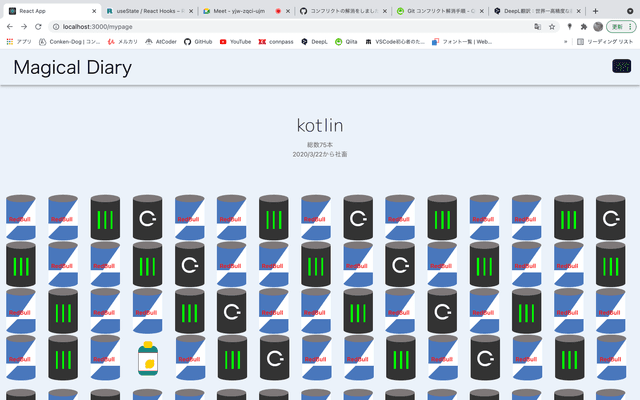Open the Conken-Dog bookmark
This screenshot has height=400, width=640.
pyautogui.click(x=69, y=42)
